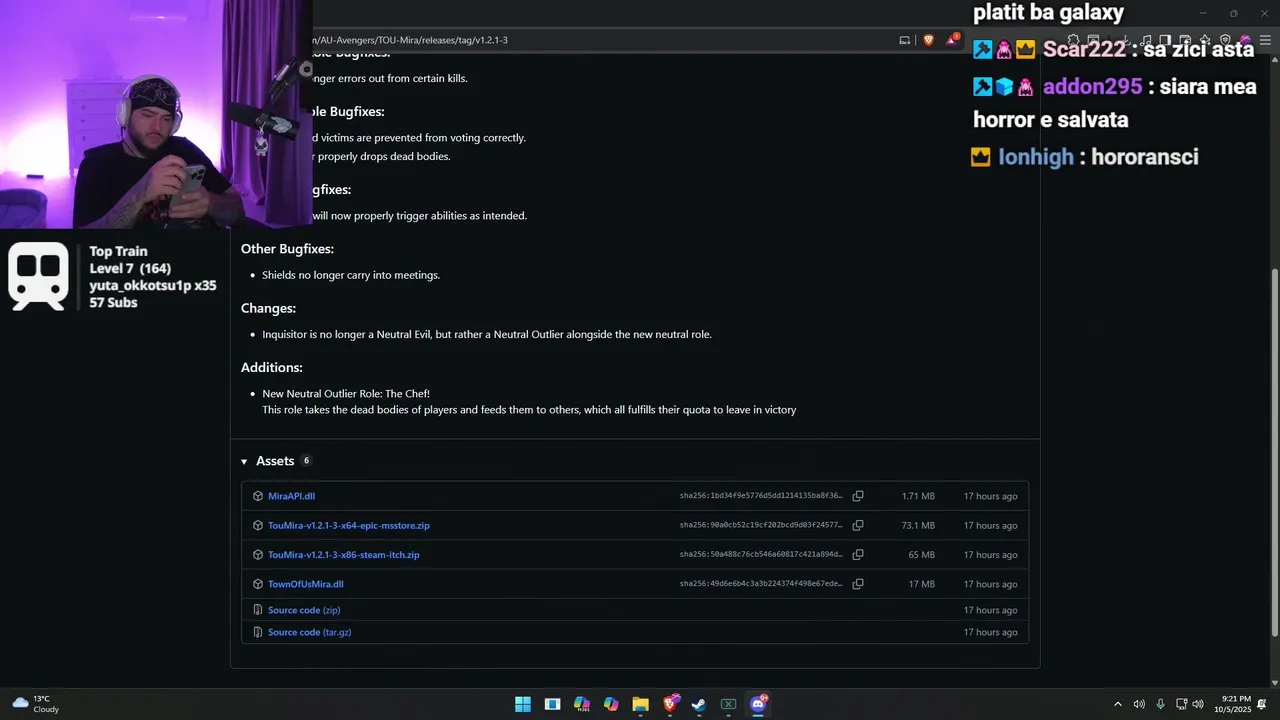Copy the hash of the x86-steam-itch zip

point(858,555)
